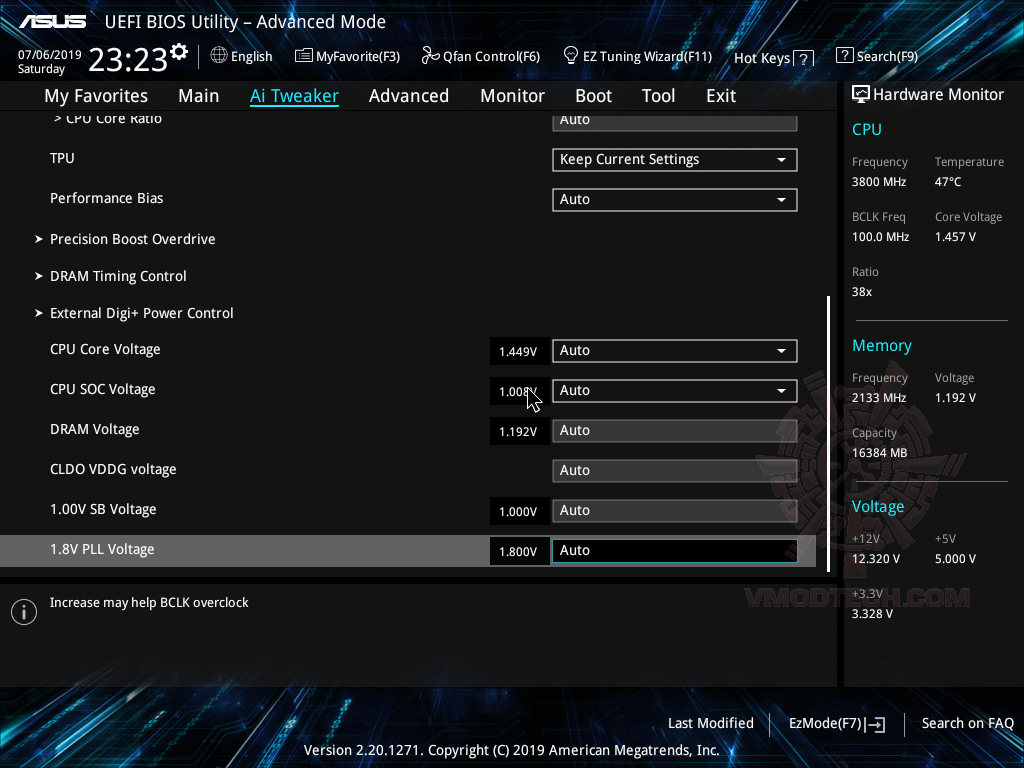Launch the EZ Tuning Wizard
This screenshot has height=768, width=1024.
click(x=637, y=56)
